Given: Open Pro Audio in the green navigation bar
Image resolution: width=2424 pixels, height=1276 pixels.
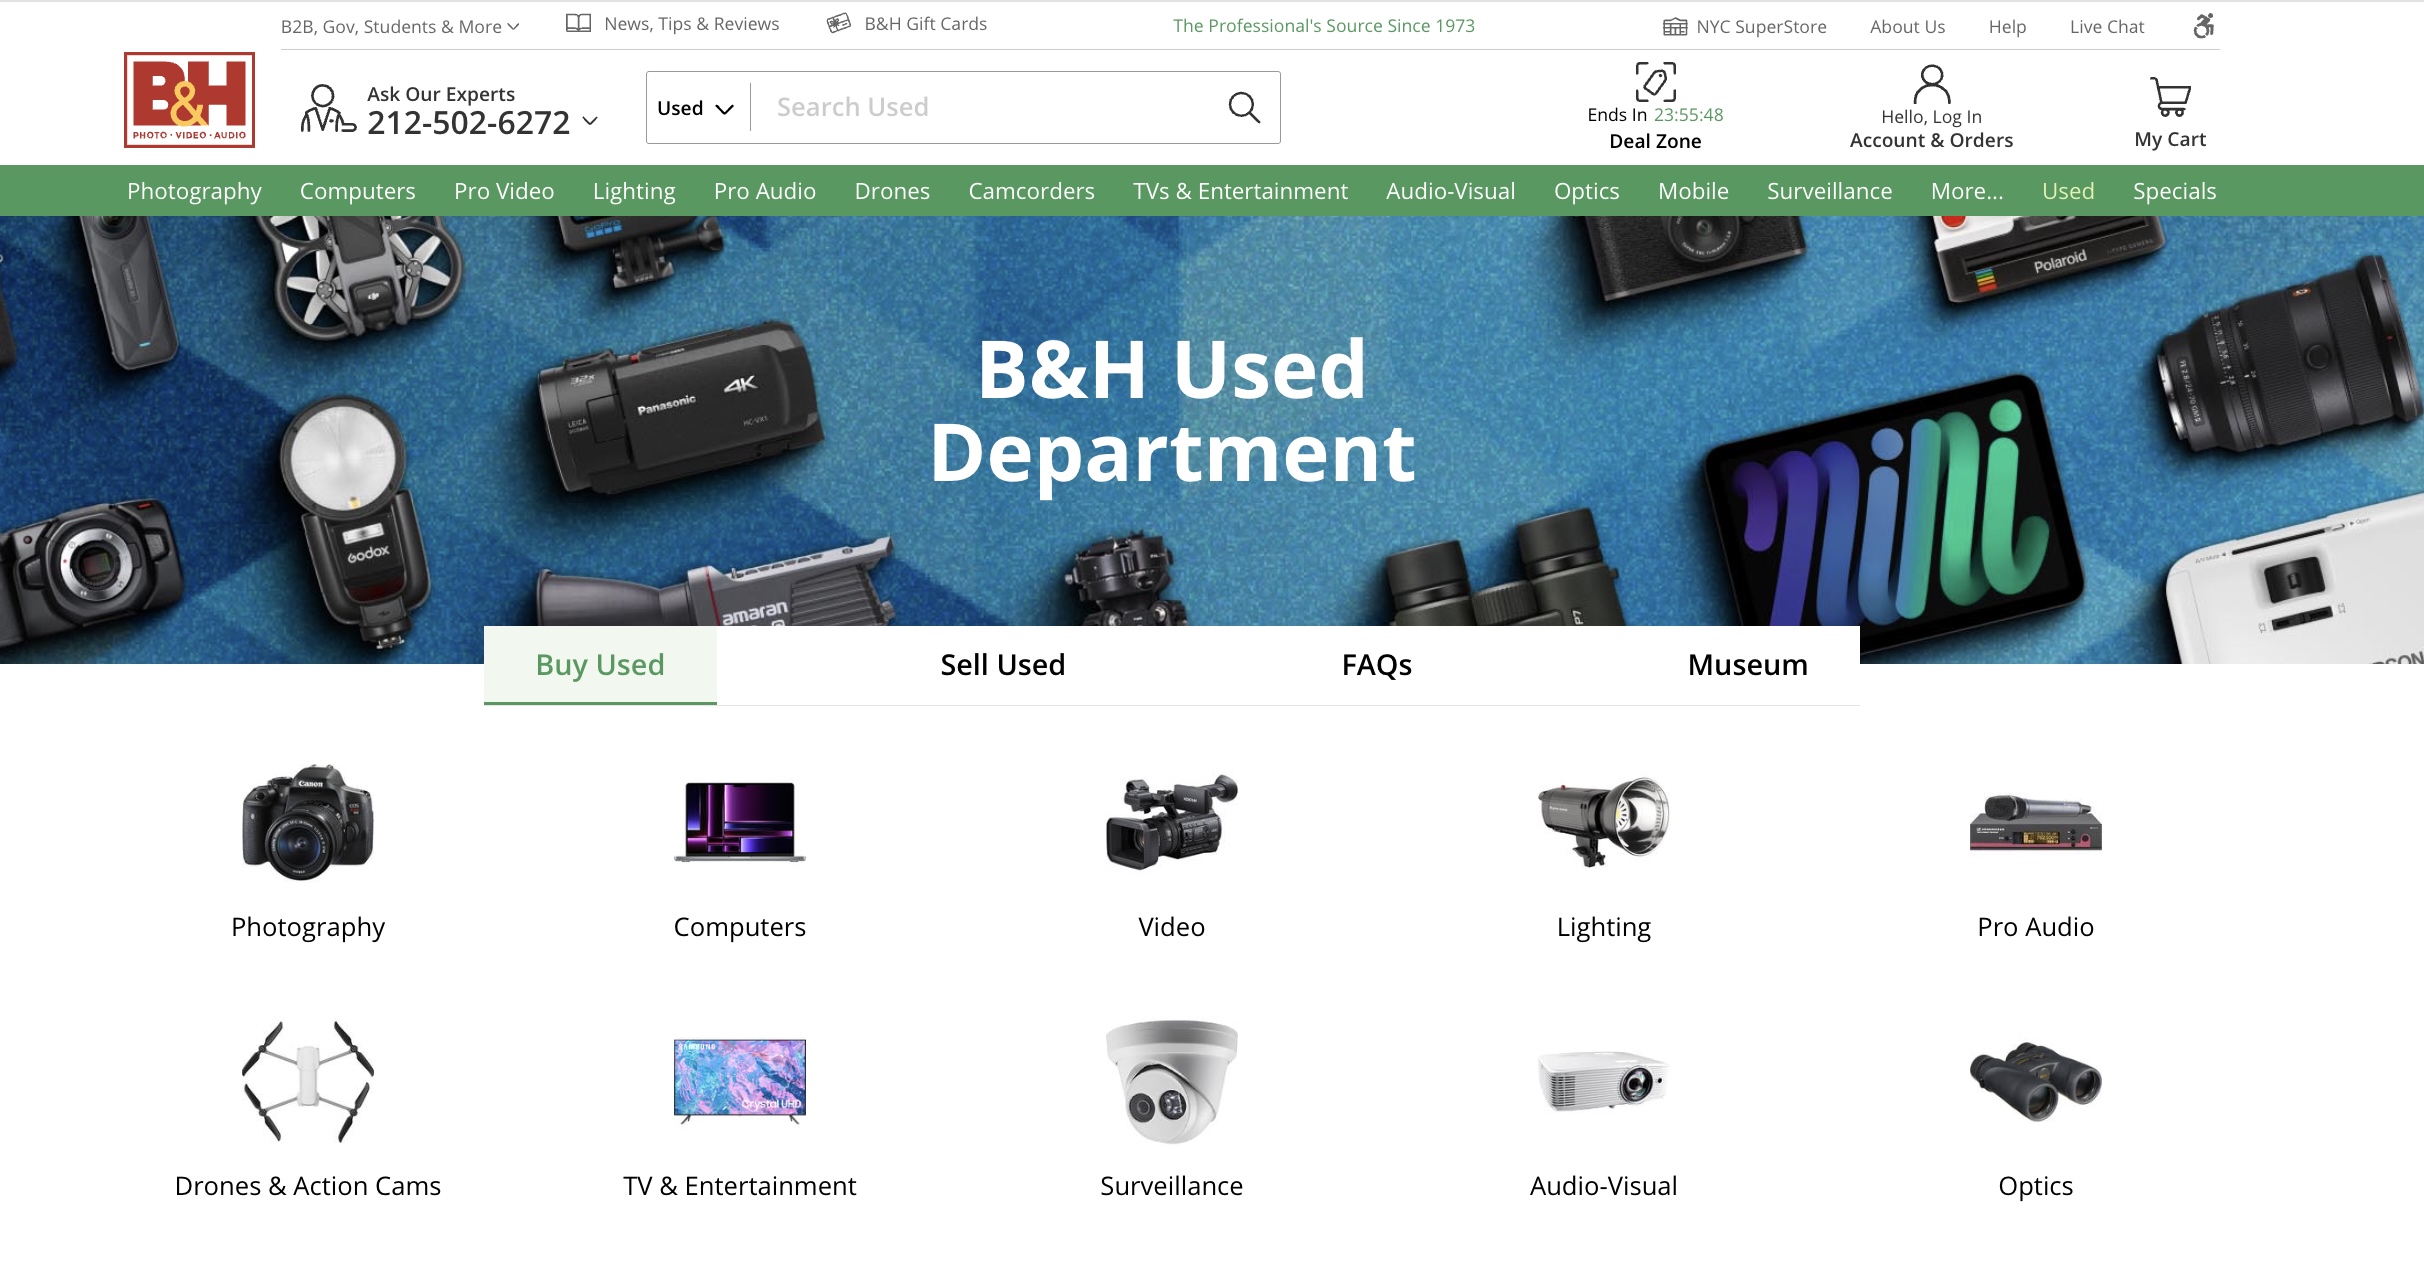Looking at the screenshot, I should 765,191.
